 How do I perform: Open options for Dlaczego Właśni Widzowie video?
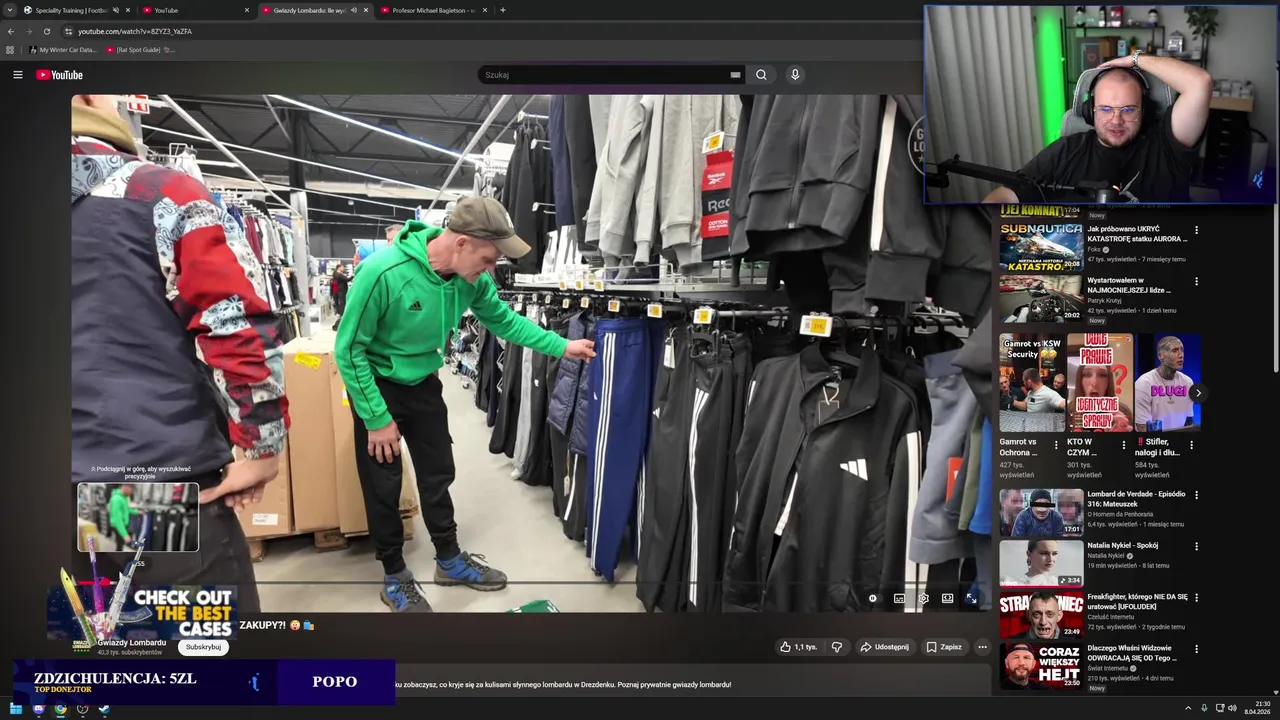[x=1196, y=649]
